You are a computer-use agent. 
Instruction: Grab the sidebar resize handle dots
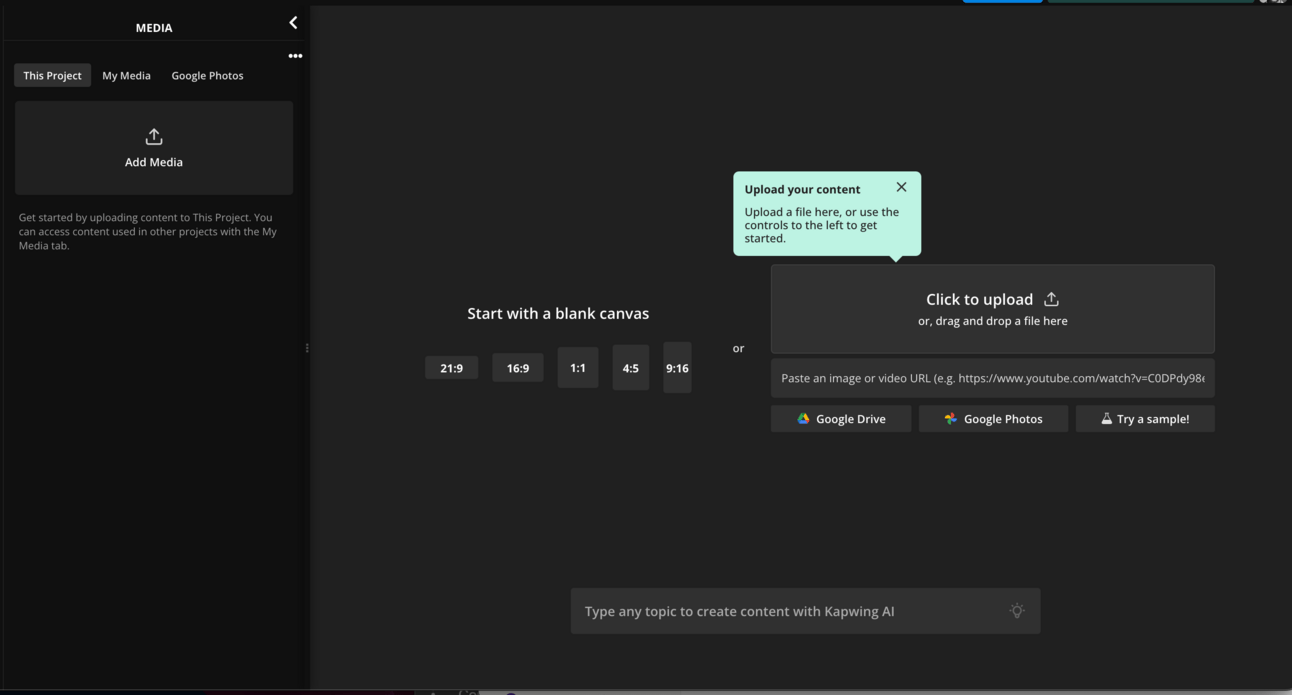pyautogui.click(x=307, y=348)
